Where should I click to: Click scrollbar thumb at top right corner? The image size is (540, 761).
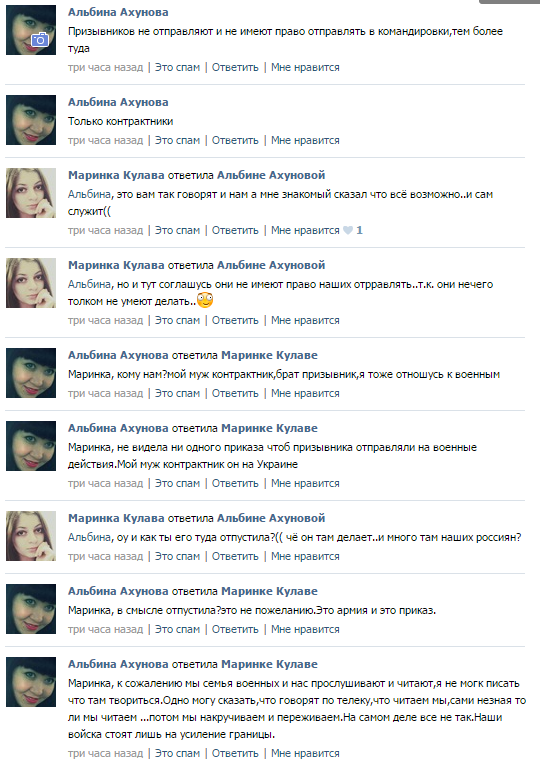509,1
